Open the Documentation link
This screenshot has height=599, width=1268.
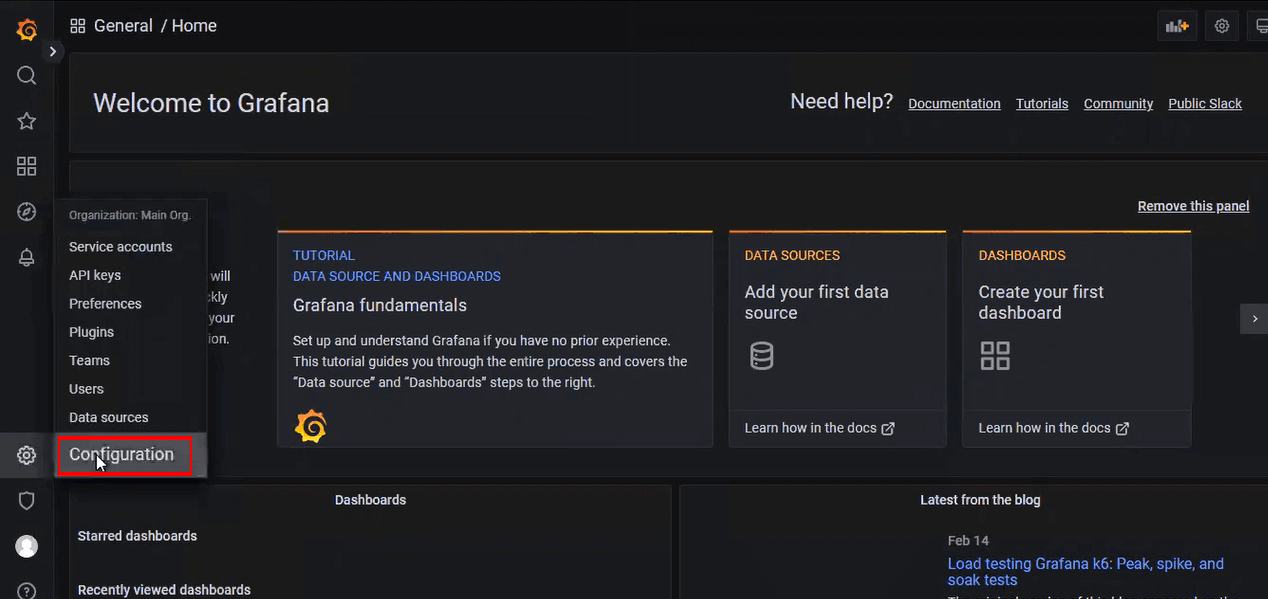954,103
